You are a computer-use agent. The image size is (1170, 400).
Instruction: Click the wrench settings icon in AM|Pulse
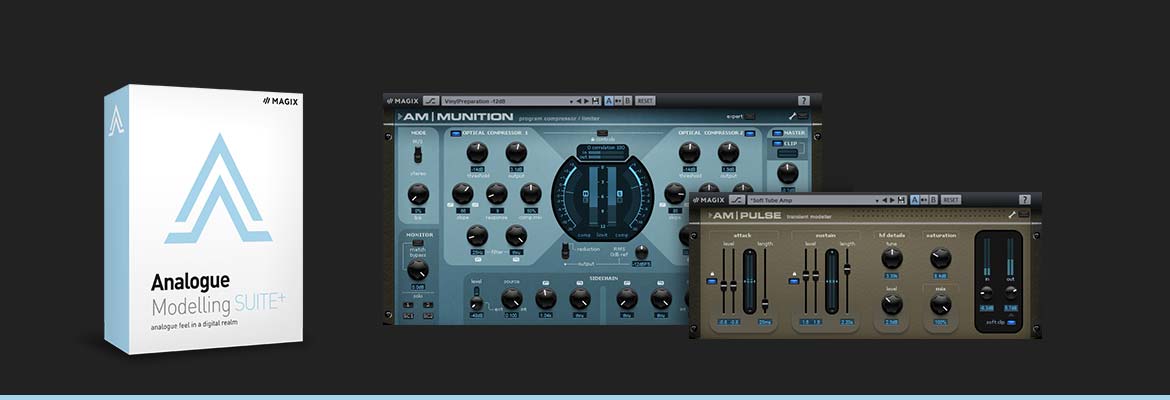tap(1012, 215)
